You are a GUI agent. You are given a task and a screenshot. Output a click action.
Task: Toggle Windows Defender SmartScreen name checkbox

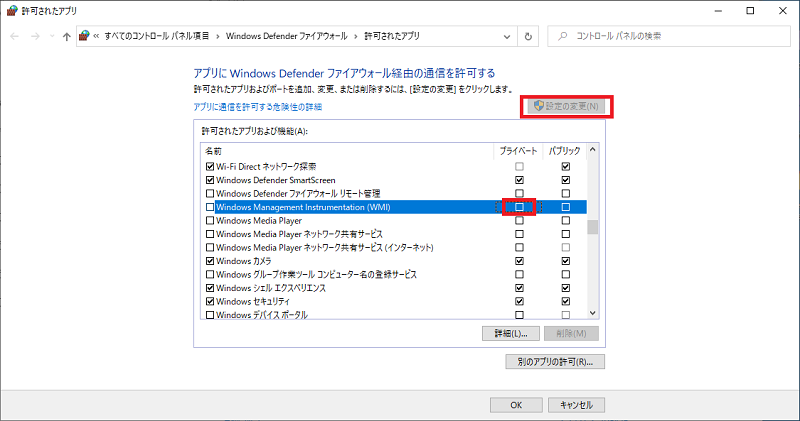coord(210,180)
